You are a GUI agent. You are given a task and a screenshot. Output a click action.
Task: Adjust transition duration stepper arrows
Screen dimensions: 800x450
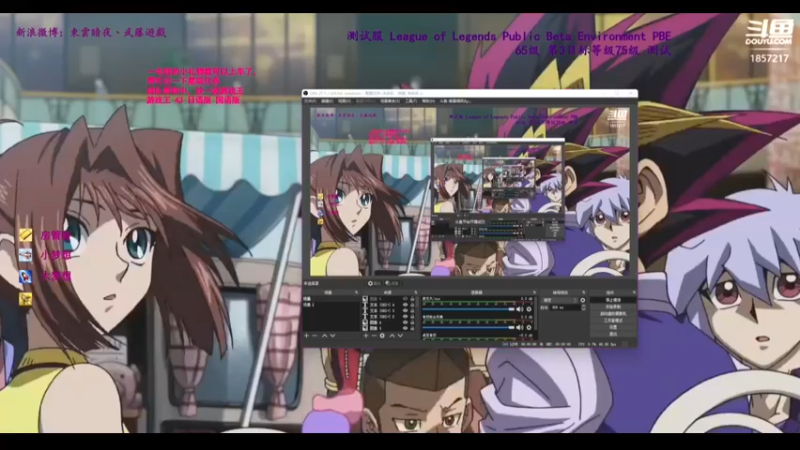point(584,308)
